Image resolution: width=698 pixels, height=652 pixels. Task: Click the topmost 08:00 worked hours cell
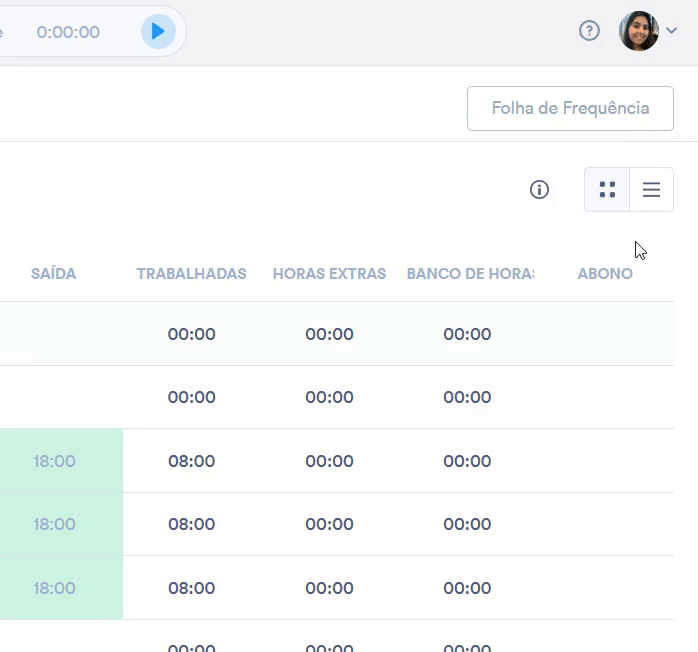point(191,461)
